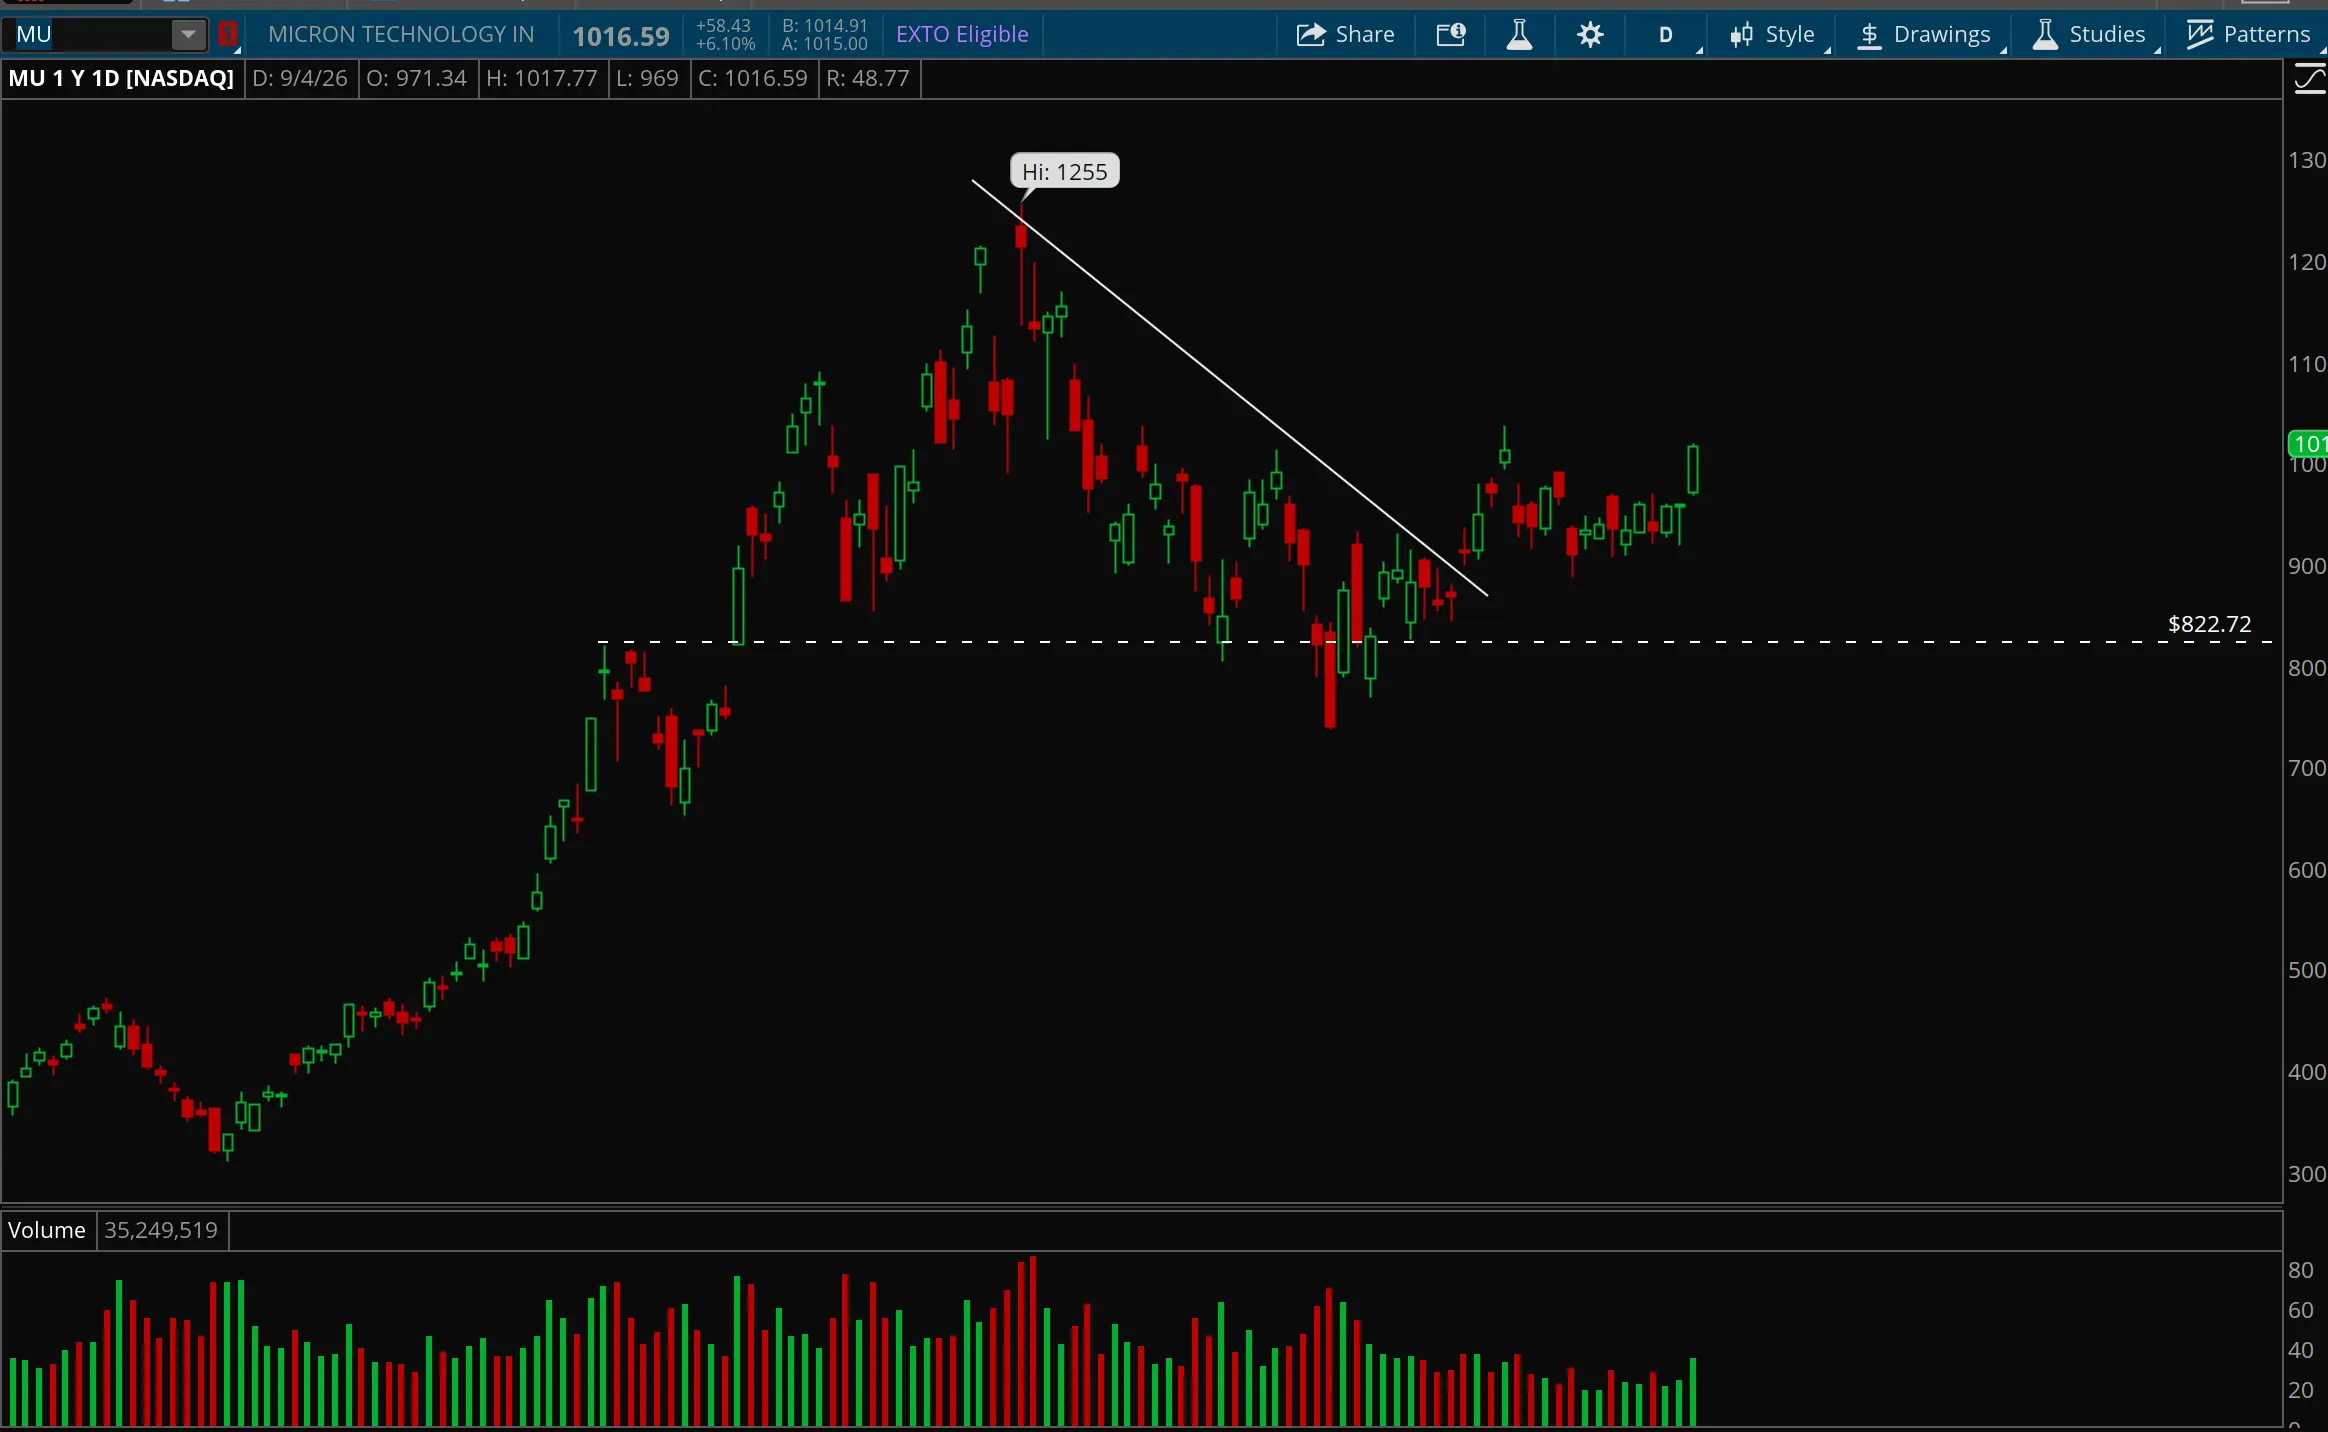Click the MU 1 Y 1D [NASDAQ] chart label
This screenshot has width=2328, height=1432.
pyautogui.click(x=121, y=78)
